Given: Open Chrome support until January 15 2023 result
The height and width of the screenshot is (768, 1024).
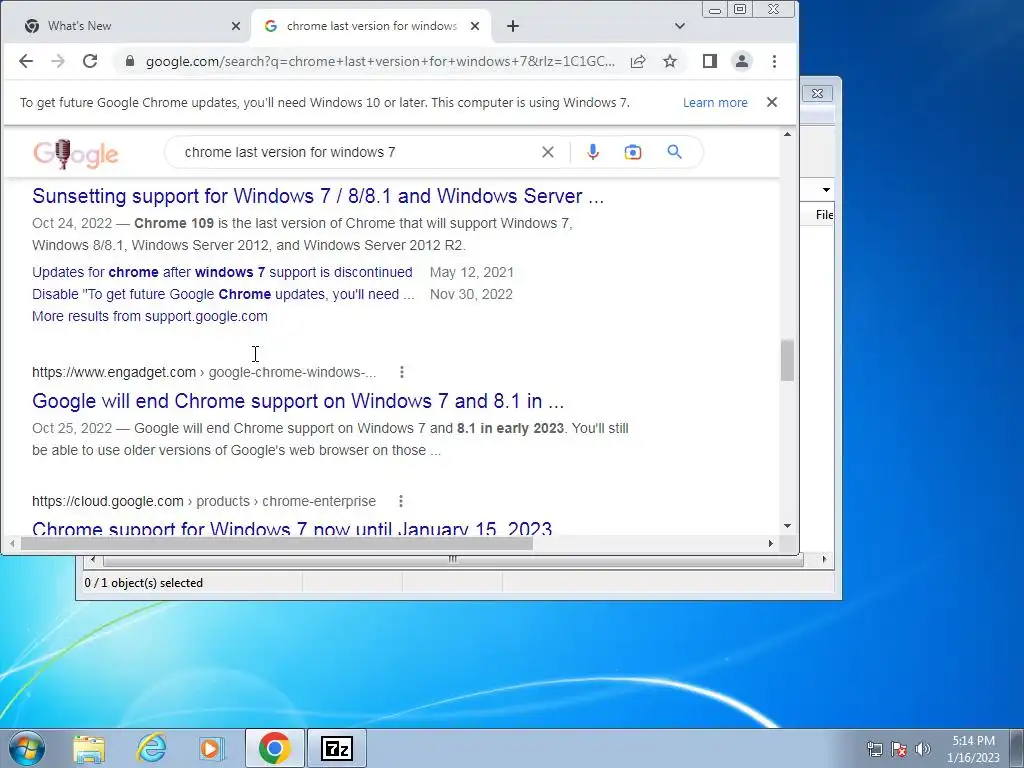Looking at the screenshot, I should (x=292, y=528).
